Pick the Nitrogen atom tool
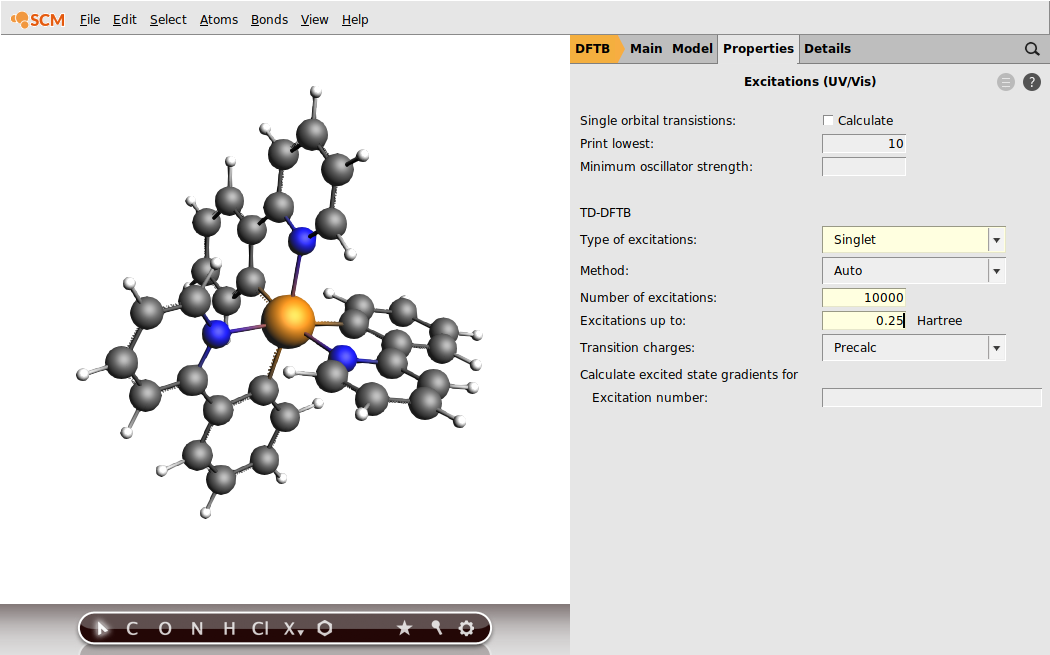The height and width of the screenshot is (655, 1050). (x=196, y=628)
